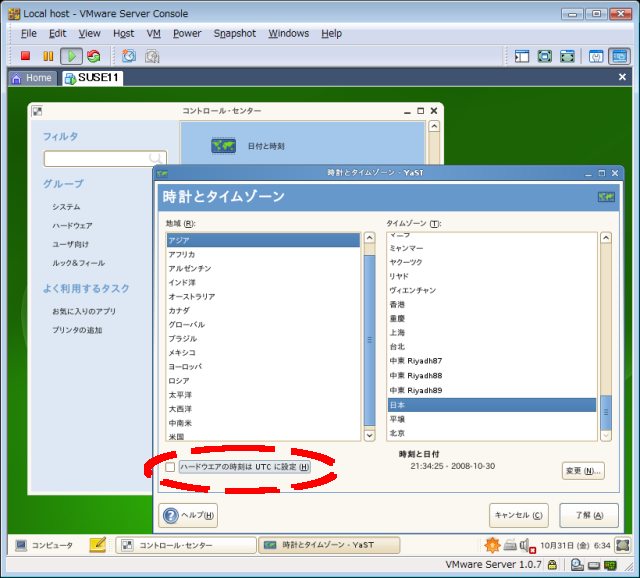Click the orange software updater tray icon
Image resolution: width=640 pixels, height=578 pixels.
click(492, 545)
